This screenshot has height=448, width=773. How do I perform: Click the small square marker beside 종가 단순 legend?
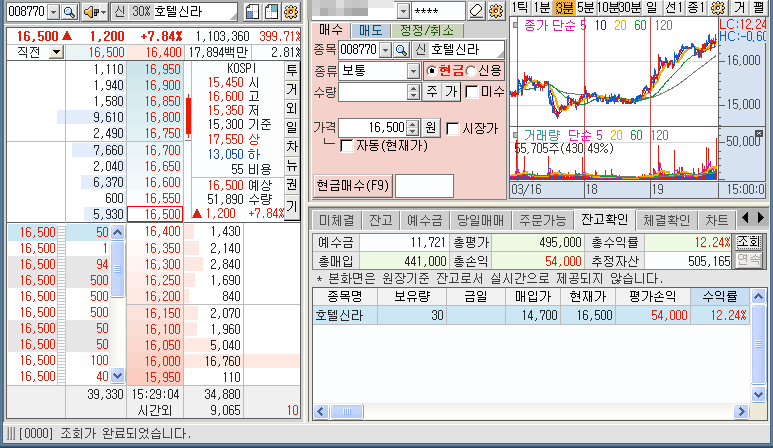515,25
